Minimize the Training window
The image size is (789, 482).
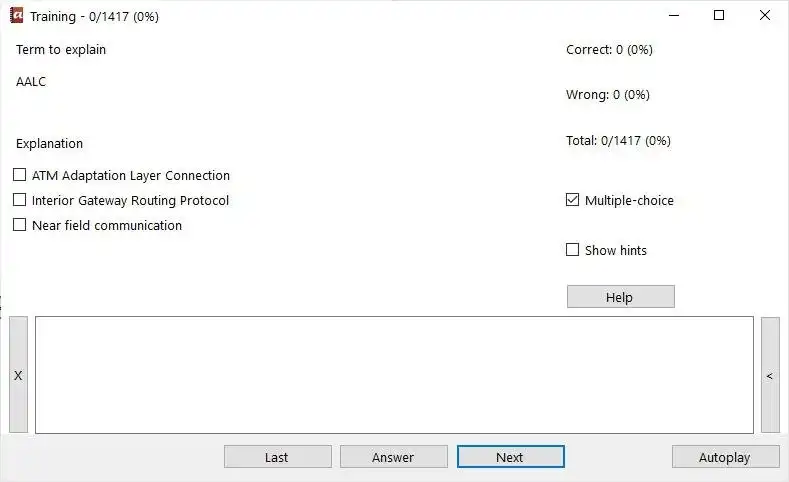point(673,16)
